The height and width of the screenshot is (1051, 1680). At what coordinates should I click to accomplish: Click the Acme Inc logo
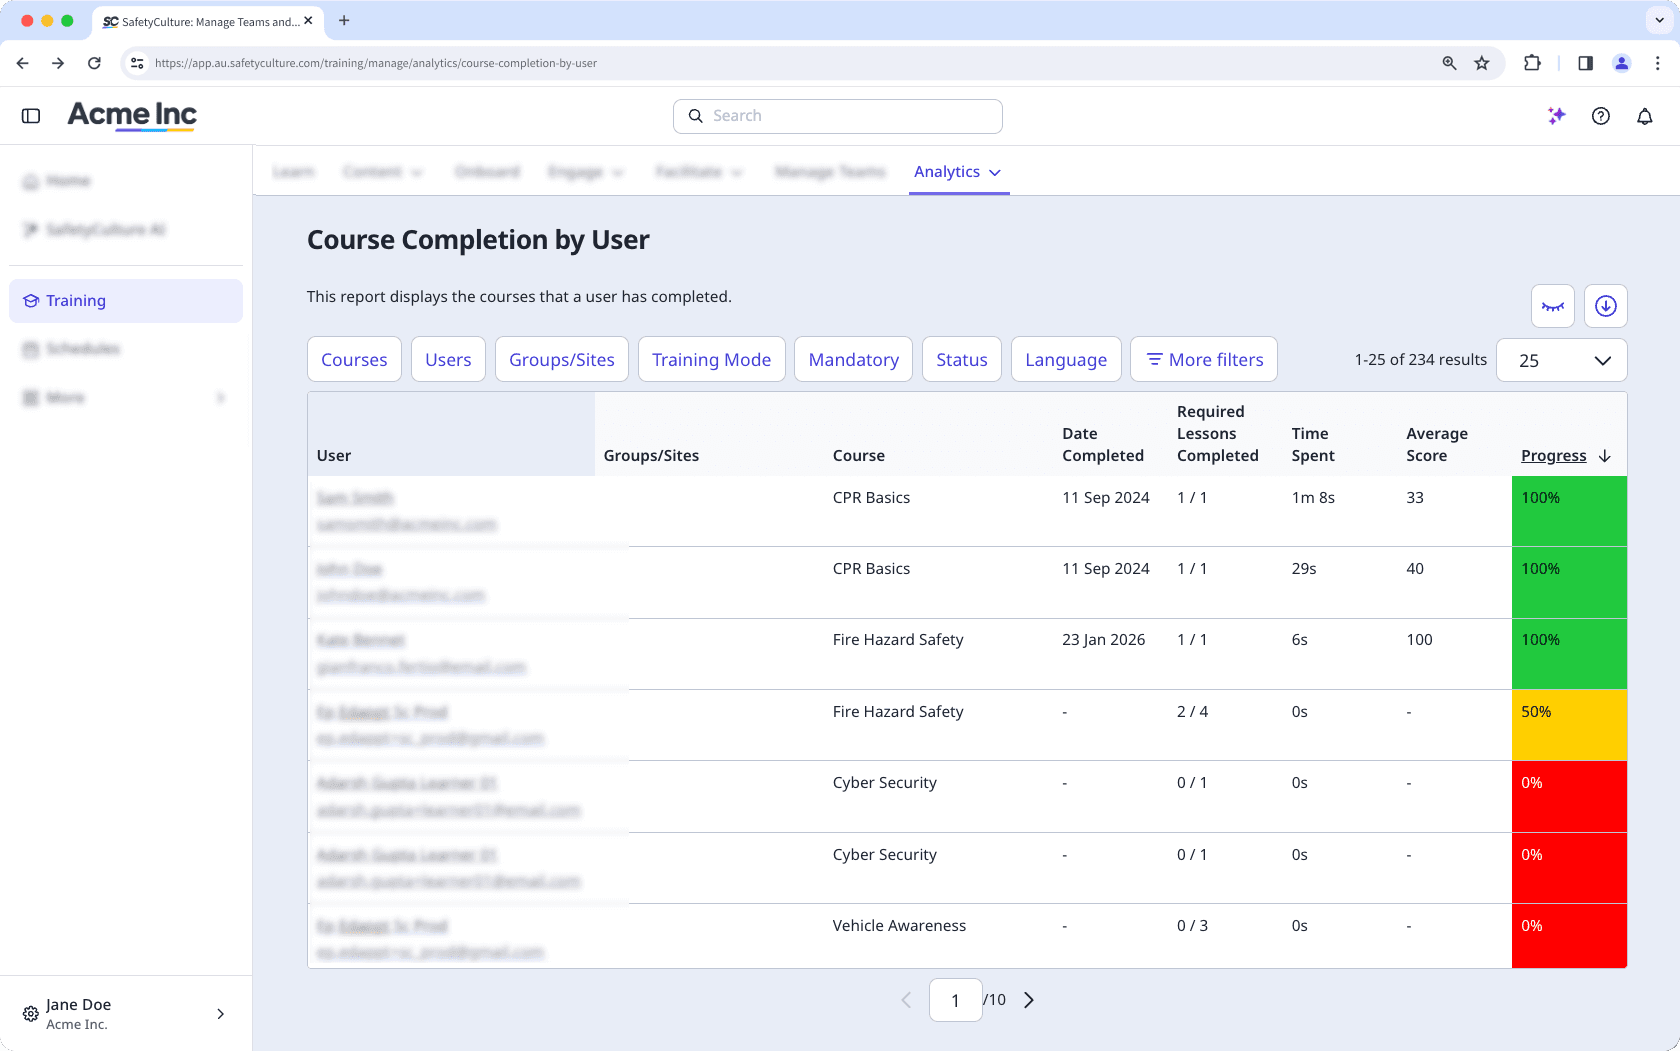pos(132,116)
